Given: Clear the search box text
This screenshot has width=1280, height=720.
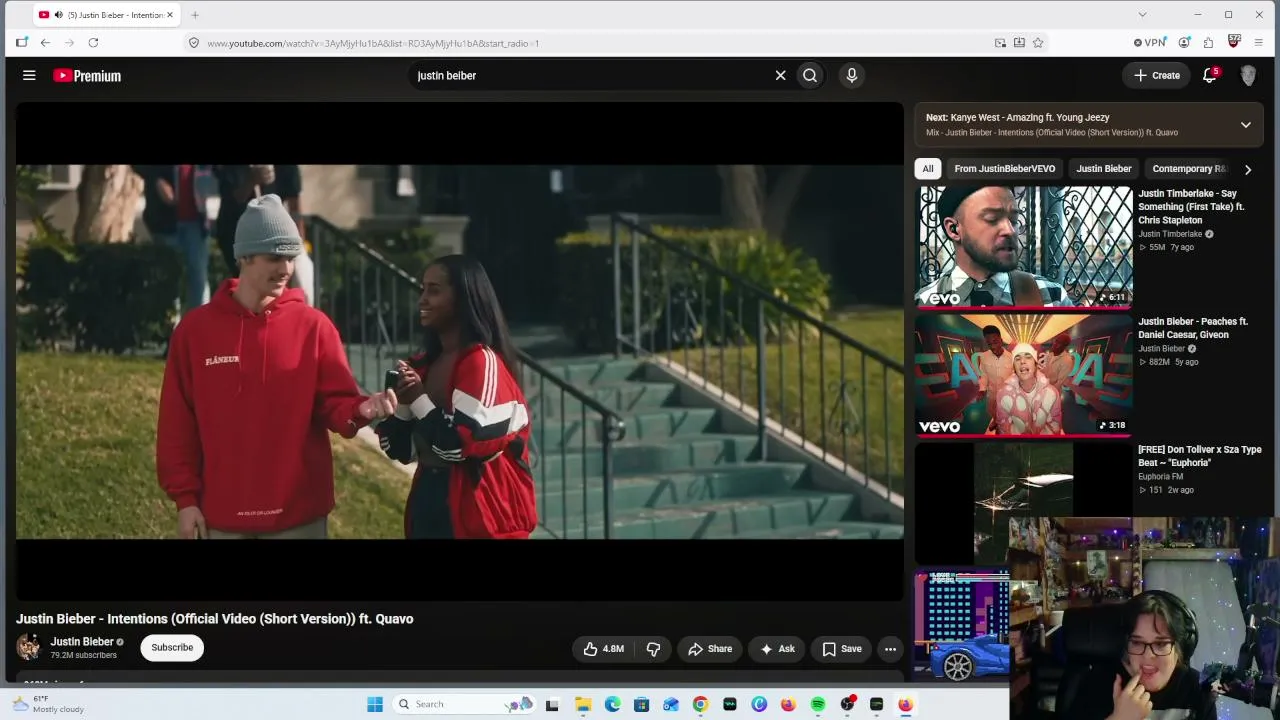Looking at the screenshot, I should [780, 75].
